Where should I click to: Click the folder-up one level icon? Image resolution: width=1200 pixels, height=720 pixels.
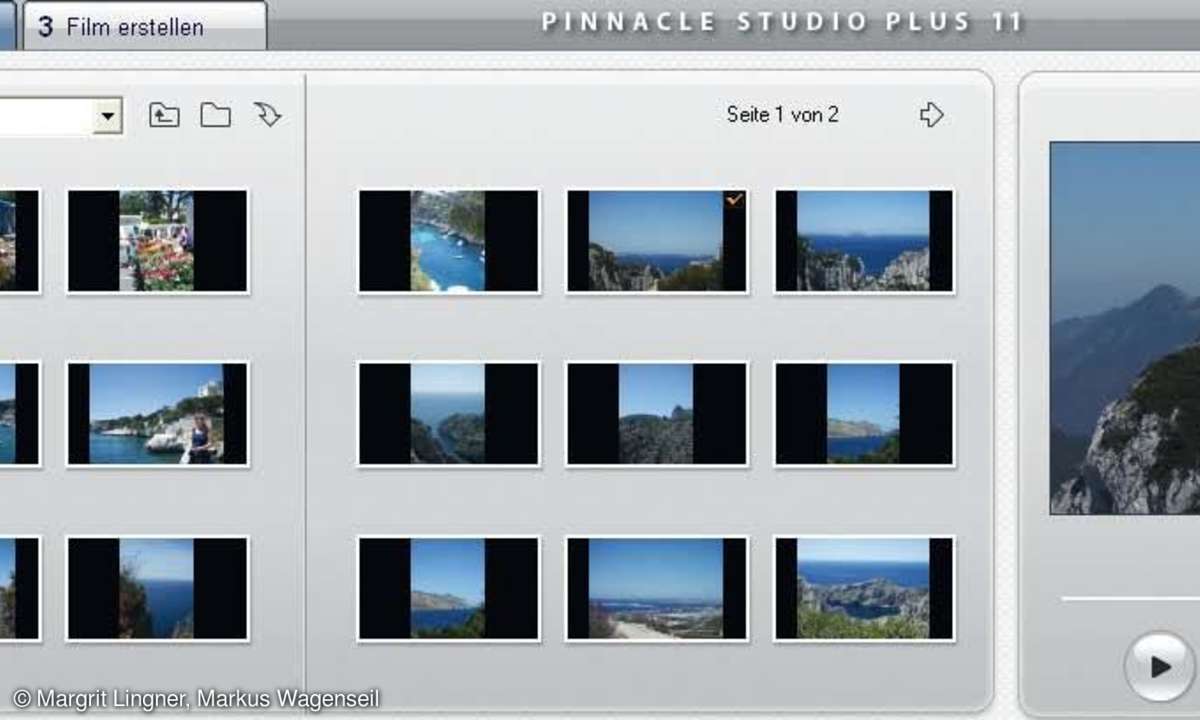[x=164, y=115]
